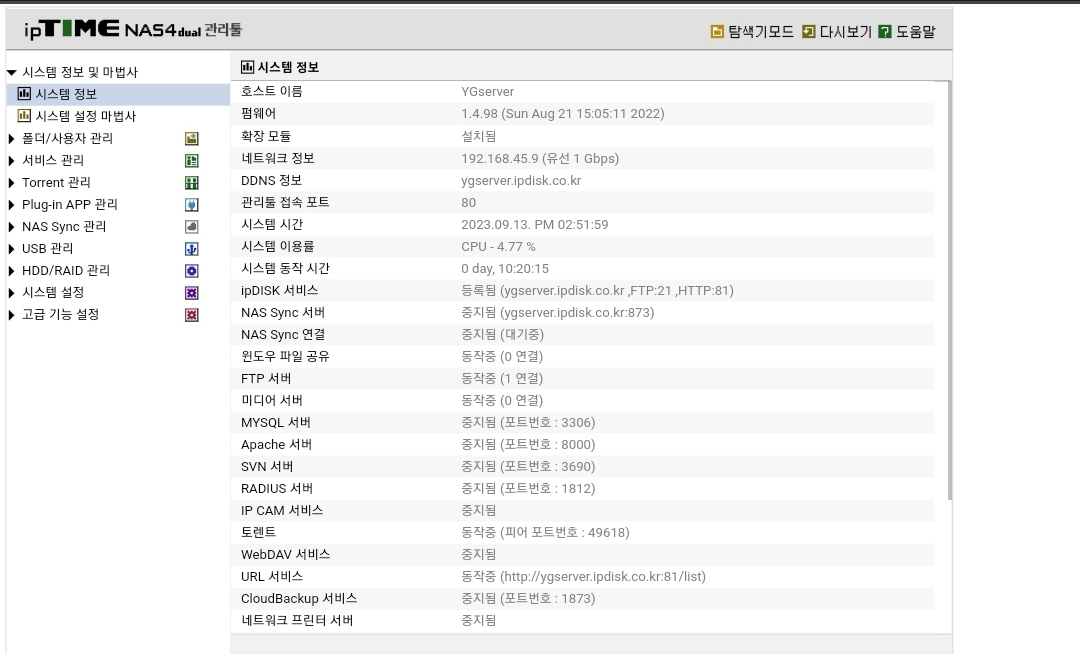
Task: Click DDNS value ygserver.ipdisk.co.kr
Action: tap(521, 180)
